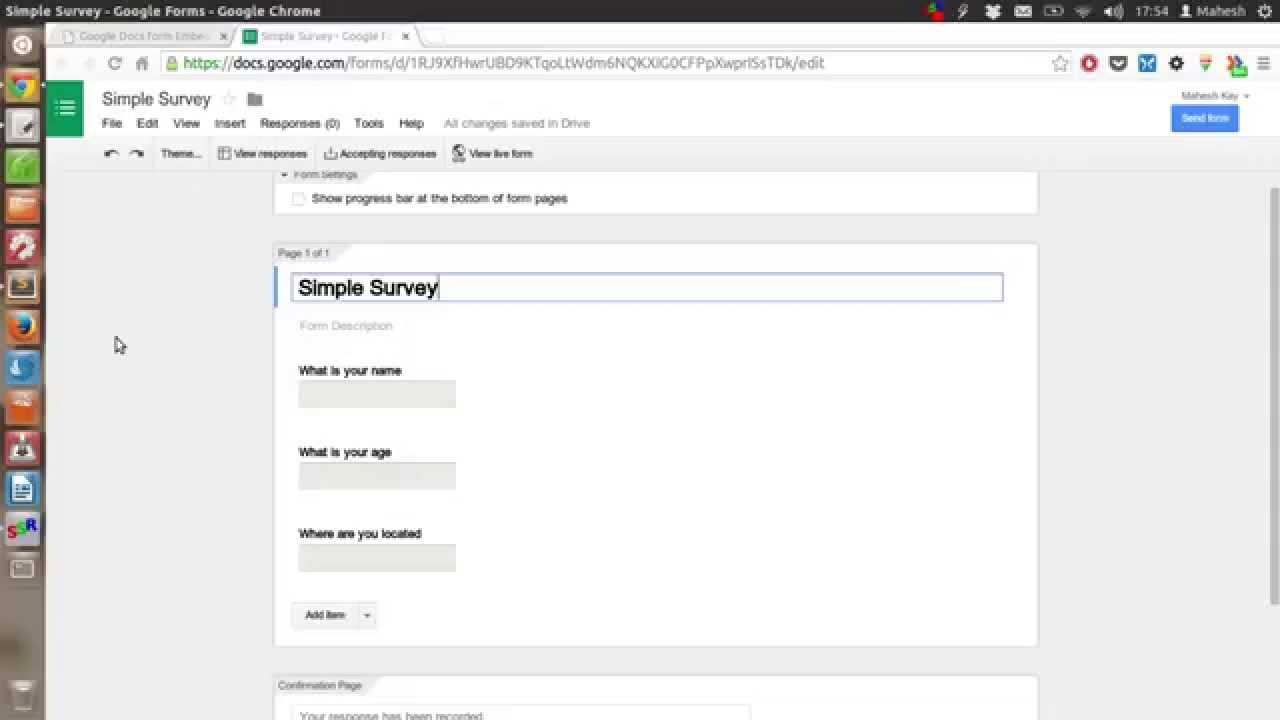The width and height of the screenshot is (1280, 720).
Task: Open the Insert menu
Action: (230, 123)
